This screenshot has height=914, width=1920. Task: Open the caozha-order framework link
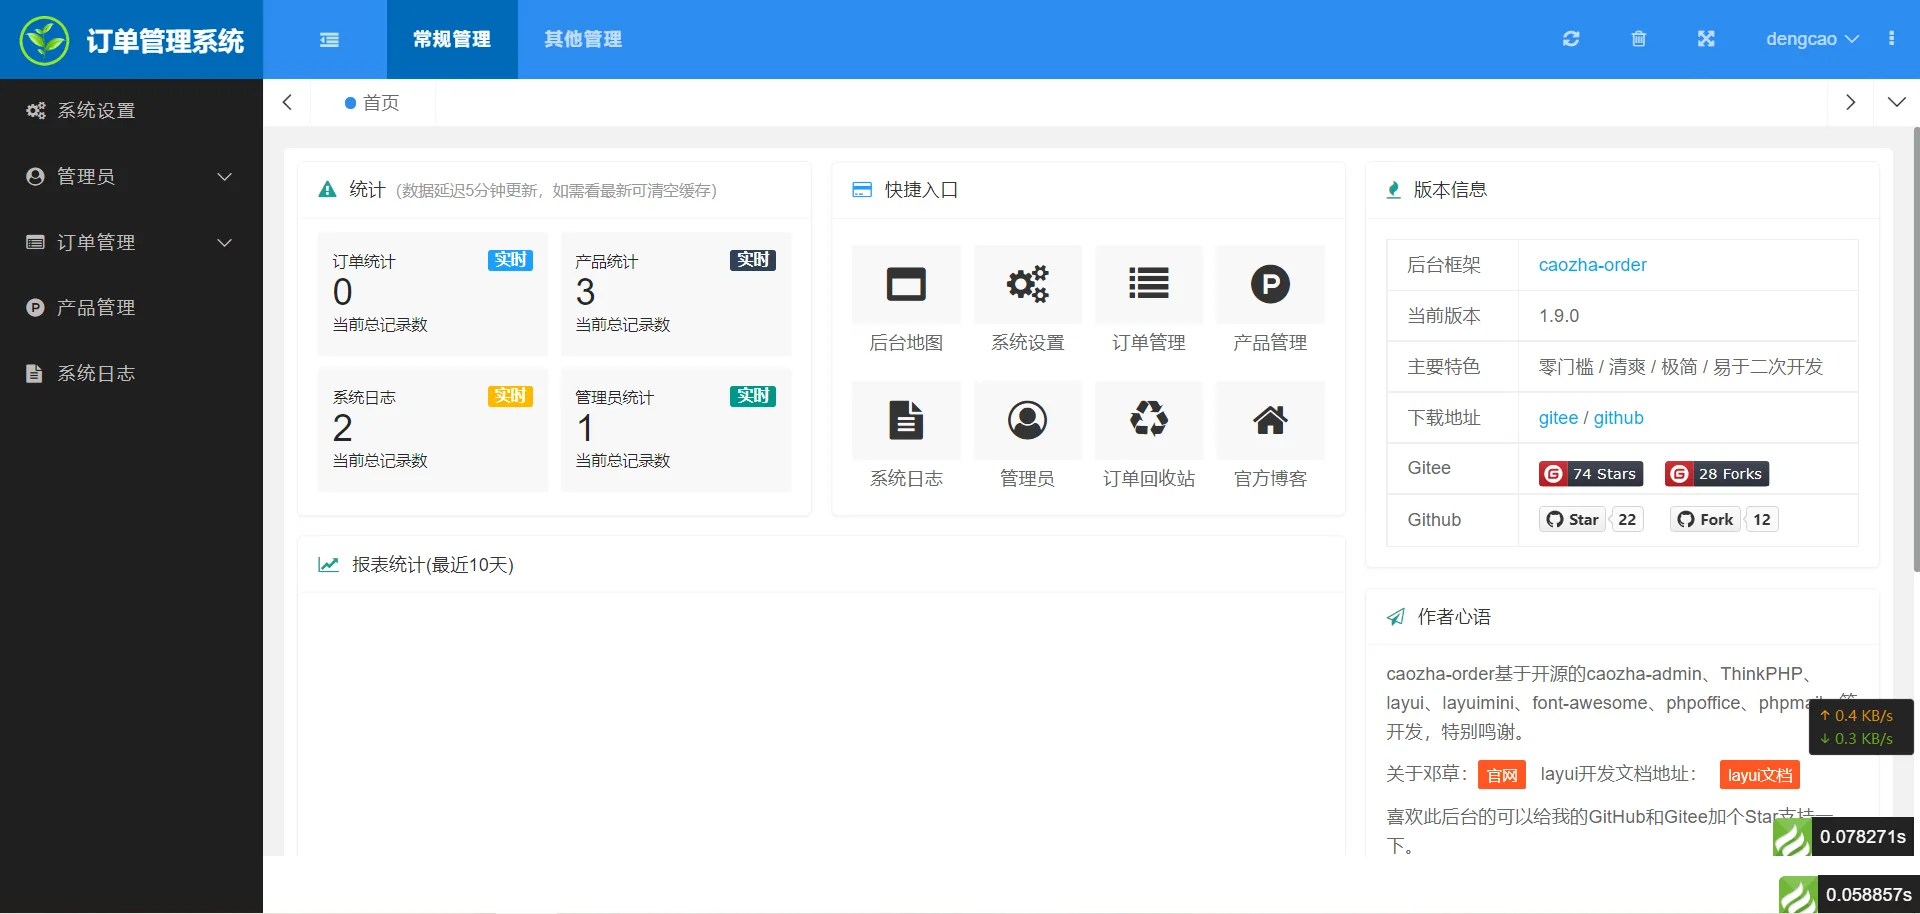pos(1592,265)
